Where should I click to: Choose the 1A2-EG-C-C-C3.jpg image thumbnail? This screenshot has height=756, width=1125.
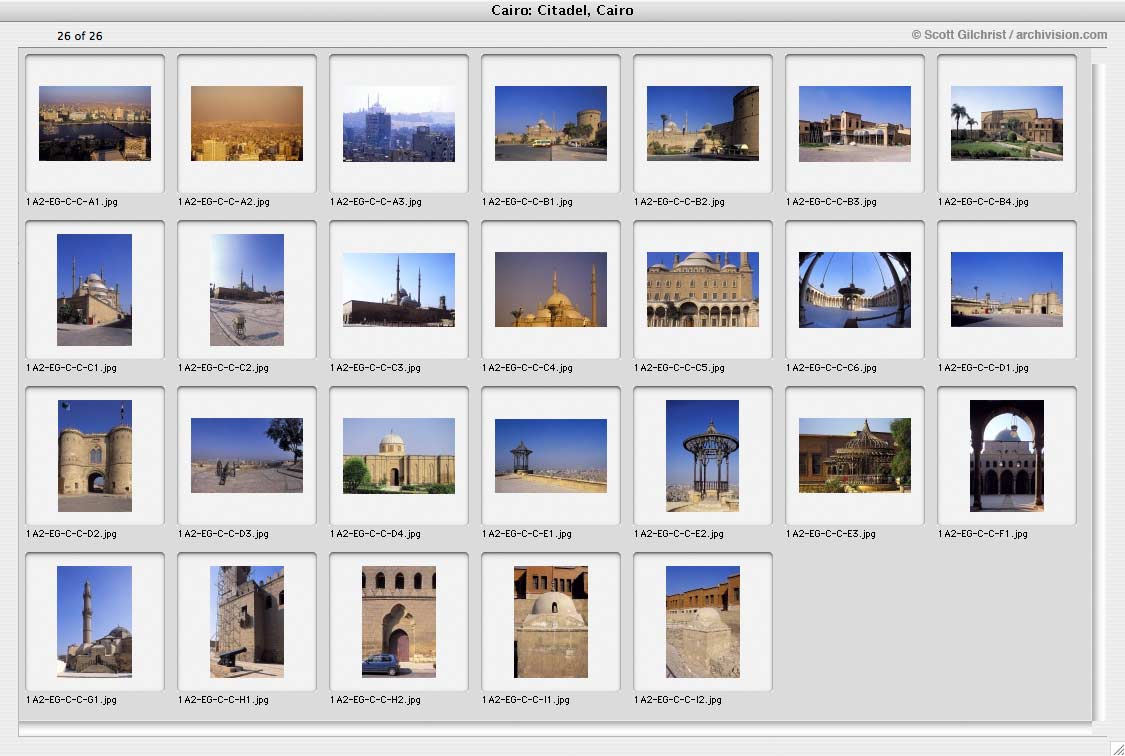(399, 290)
